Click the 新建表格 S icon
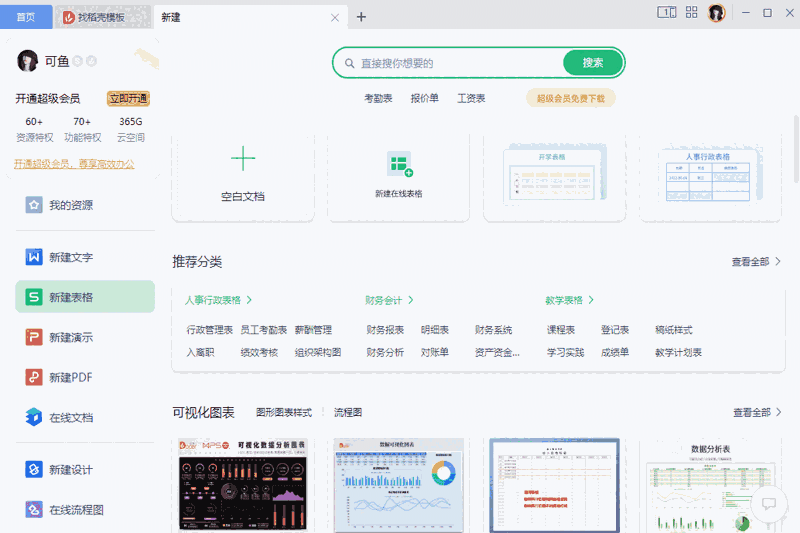This screenshot has height=533, width=800. 34,297
